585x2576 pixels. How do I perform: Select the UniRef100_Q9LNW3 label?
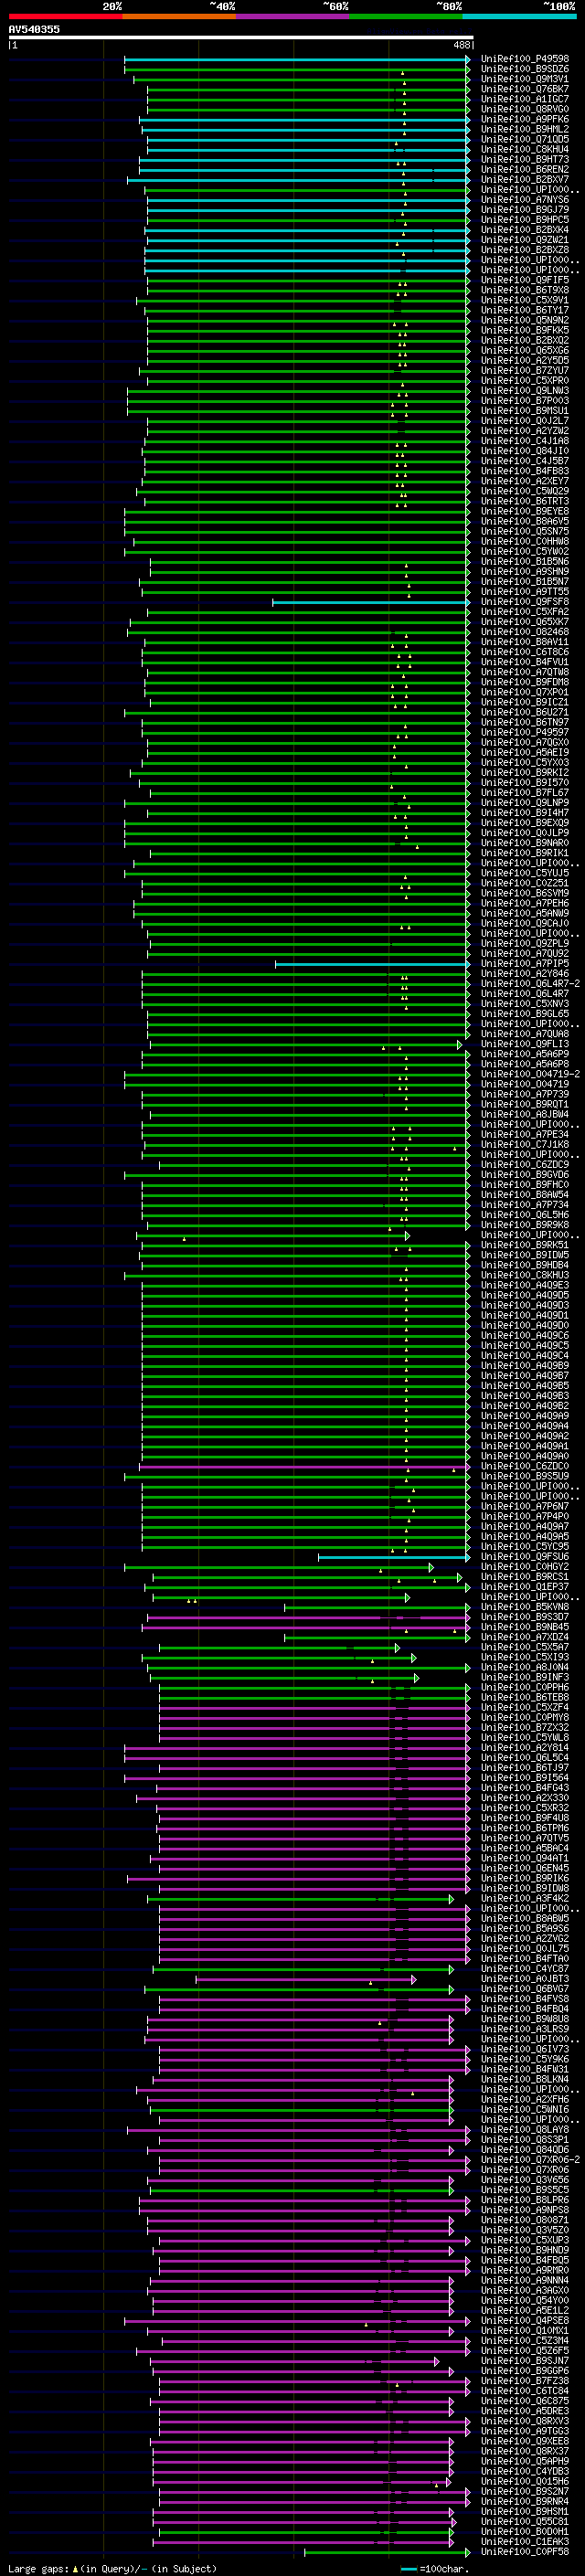click(524, 391)
